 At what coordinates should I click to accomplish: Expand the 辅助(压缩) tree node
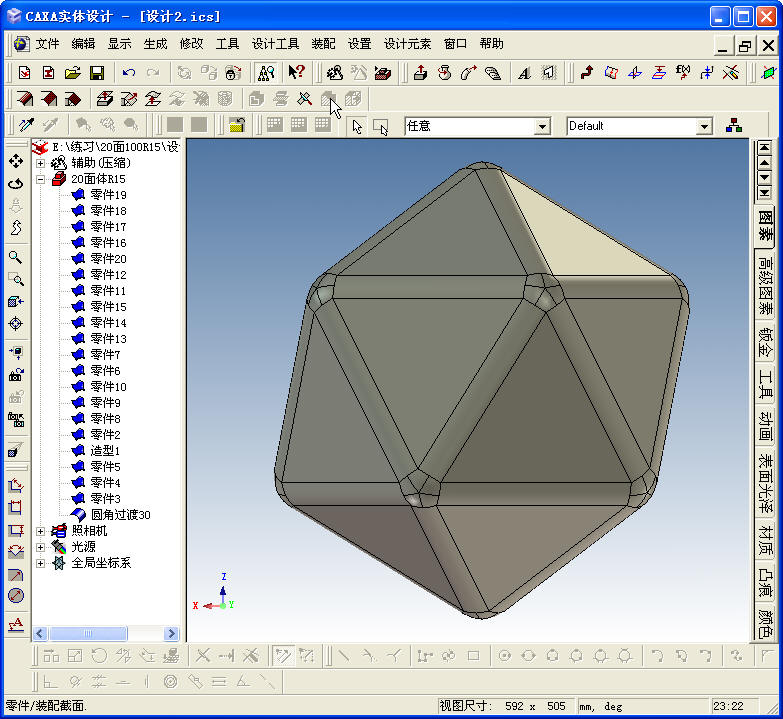pos(40,163)
